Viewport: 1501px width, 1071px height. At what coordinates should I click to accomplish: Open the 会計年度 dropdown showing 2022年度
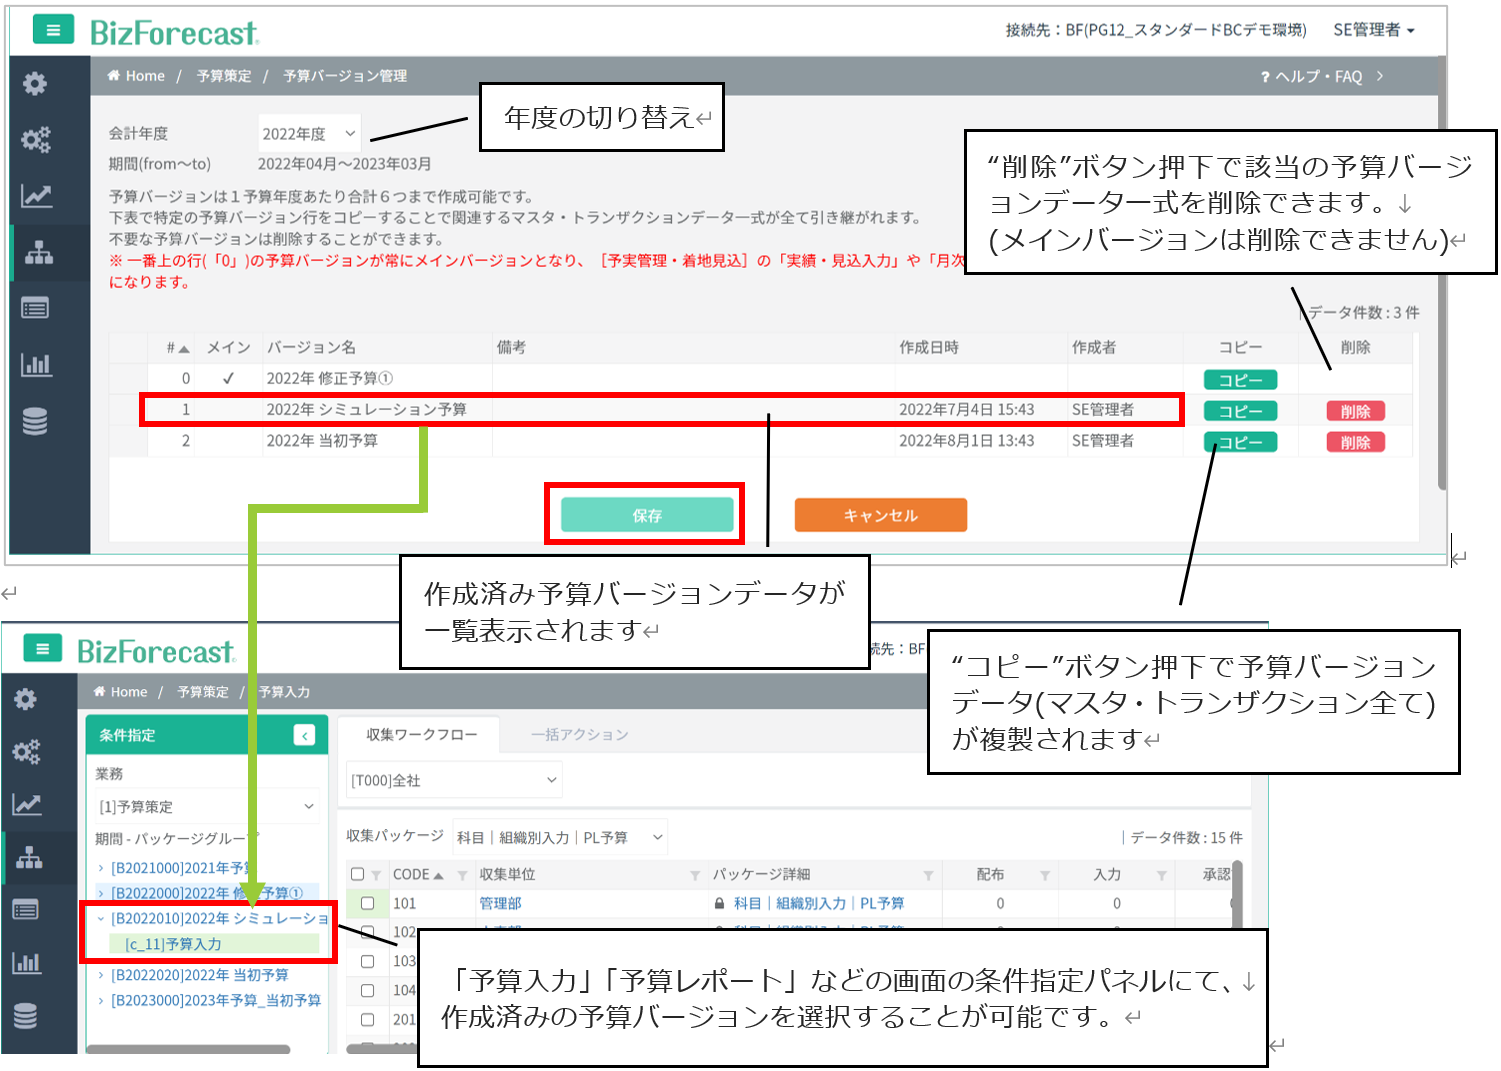[x=309, y=134]
